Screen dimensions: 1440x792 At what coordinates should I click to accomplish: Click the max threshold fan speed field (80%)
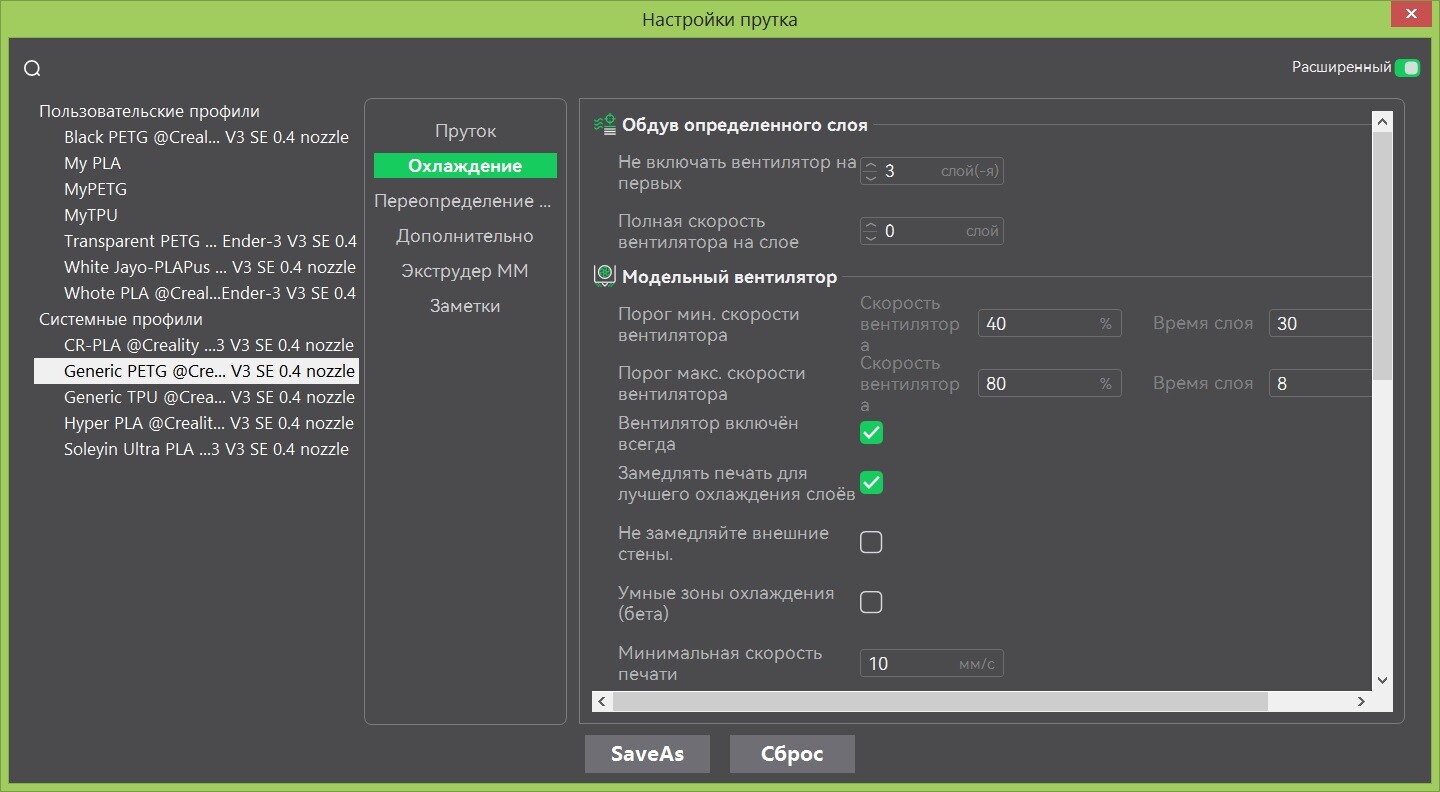[x=1050, y=384]
